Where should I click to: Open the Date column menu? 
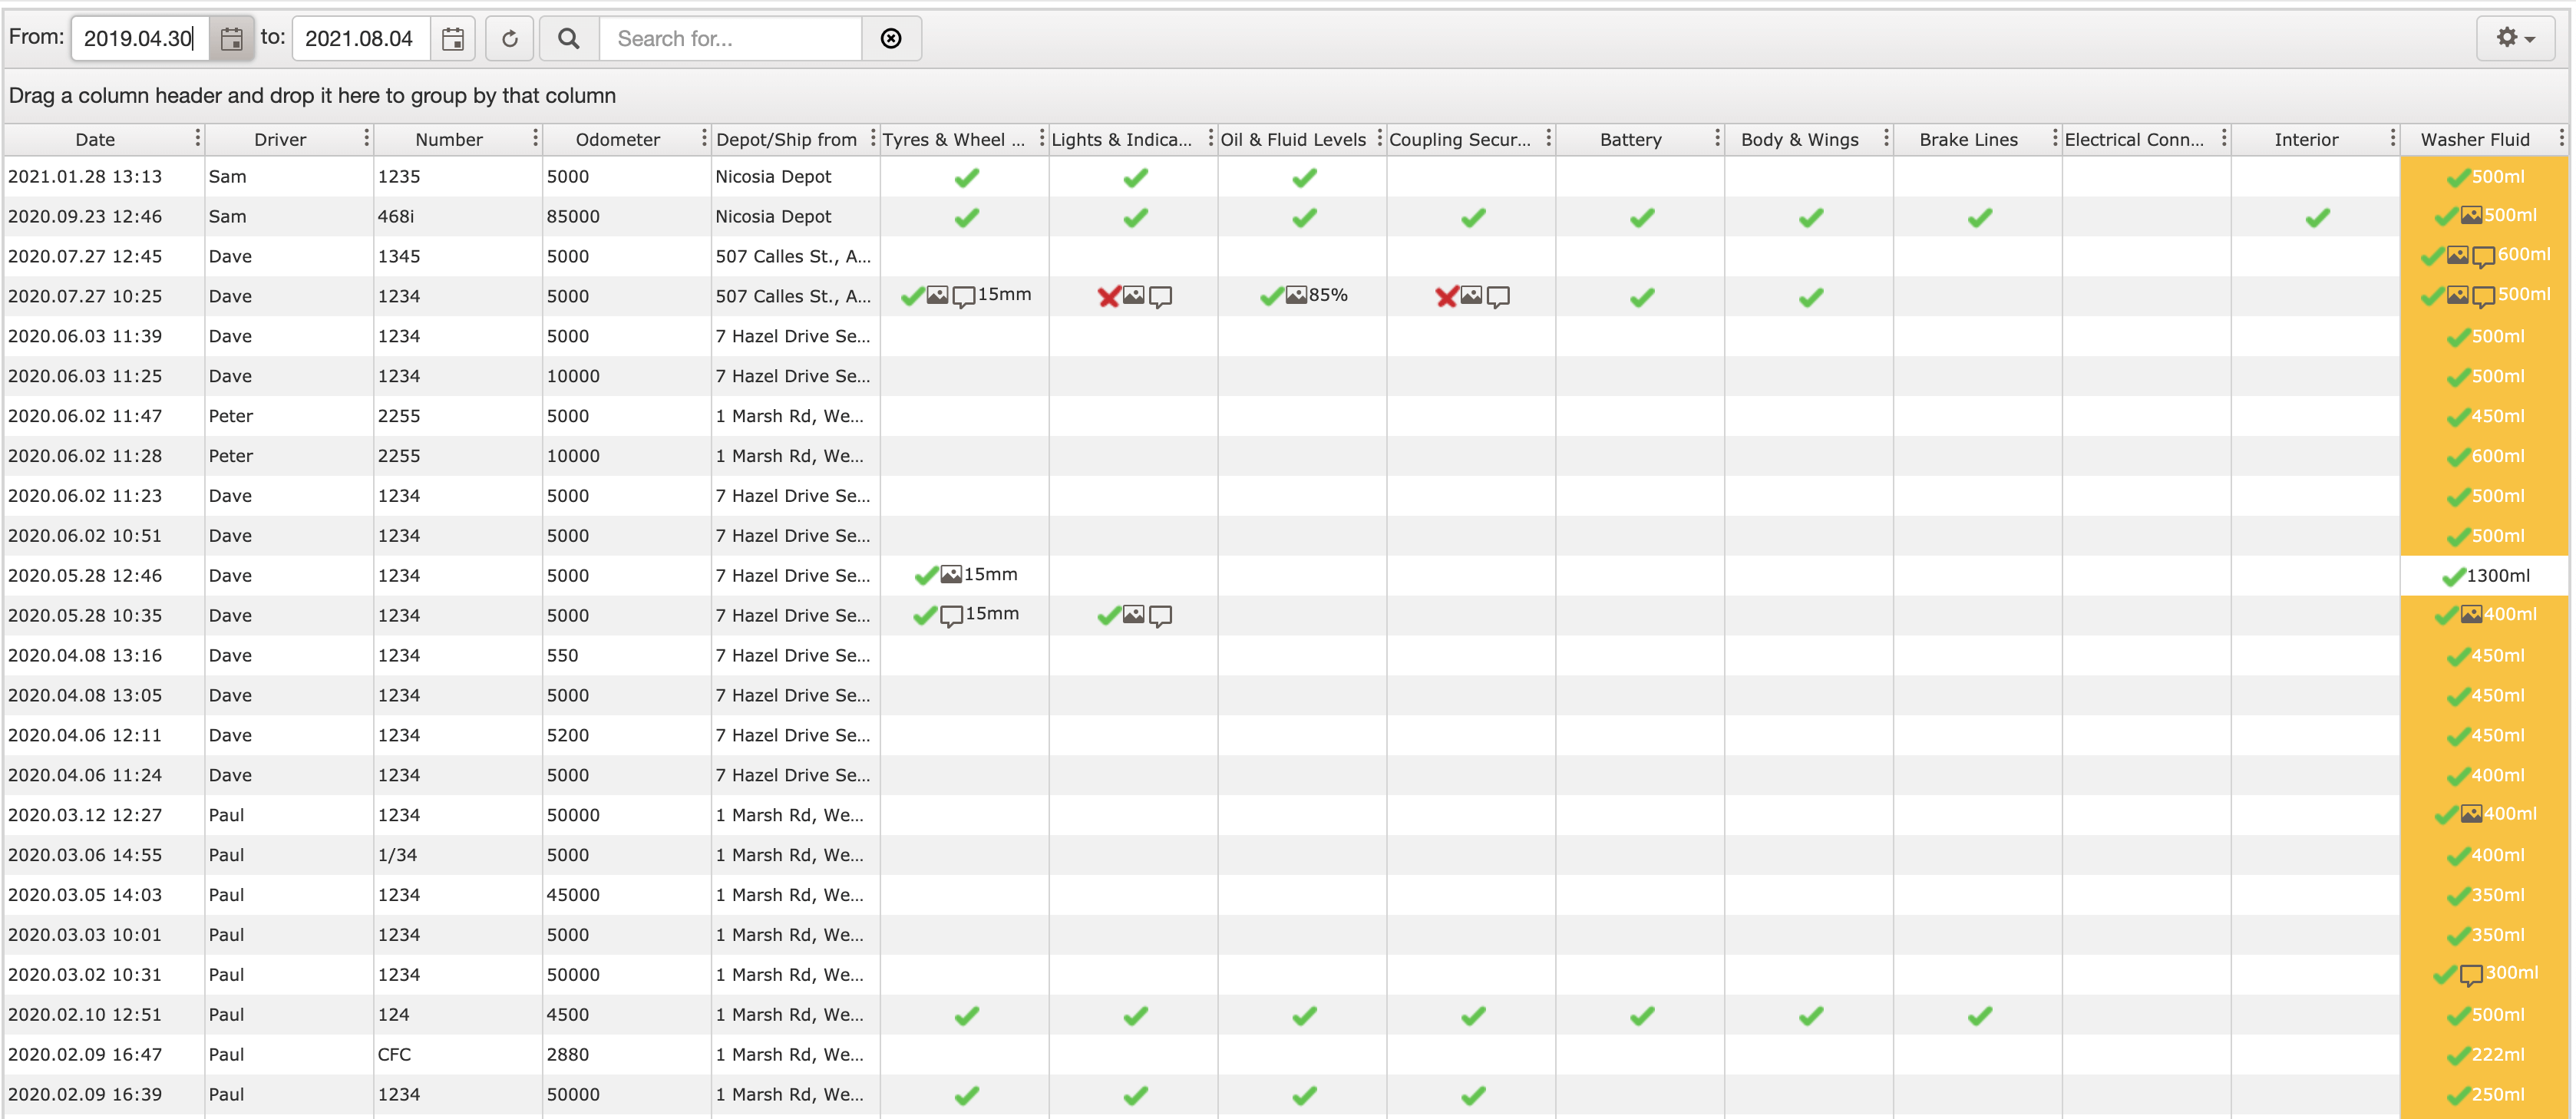(x=197, y=138)
